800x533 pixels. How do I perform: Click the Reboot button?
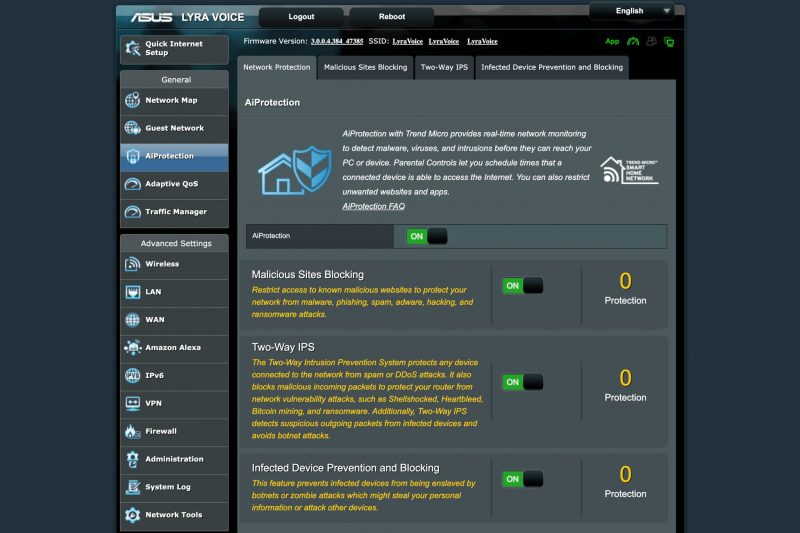tap(392, 17)
